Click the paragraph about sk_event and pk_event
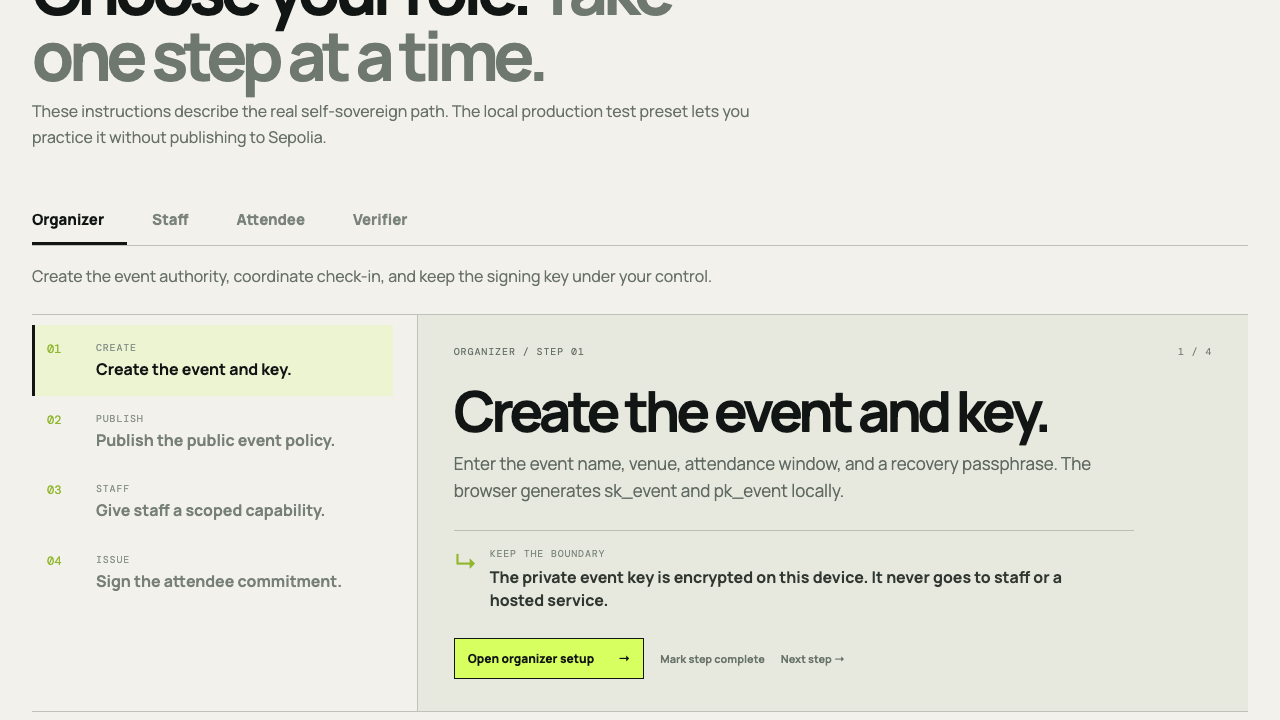The width and height of the screenshot is (1280, 720). [x=772, y=478]
